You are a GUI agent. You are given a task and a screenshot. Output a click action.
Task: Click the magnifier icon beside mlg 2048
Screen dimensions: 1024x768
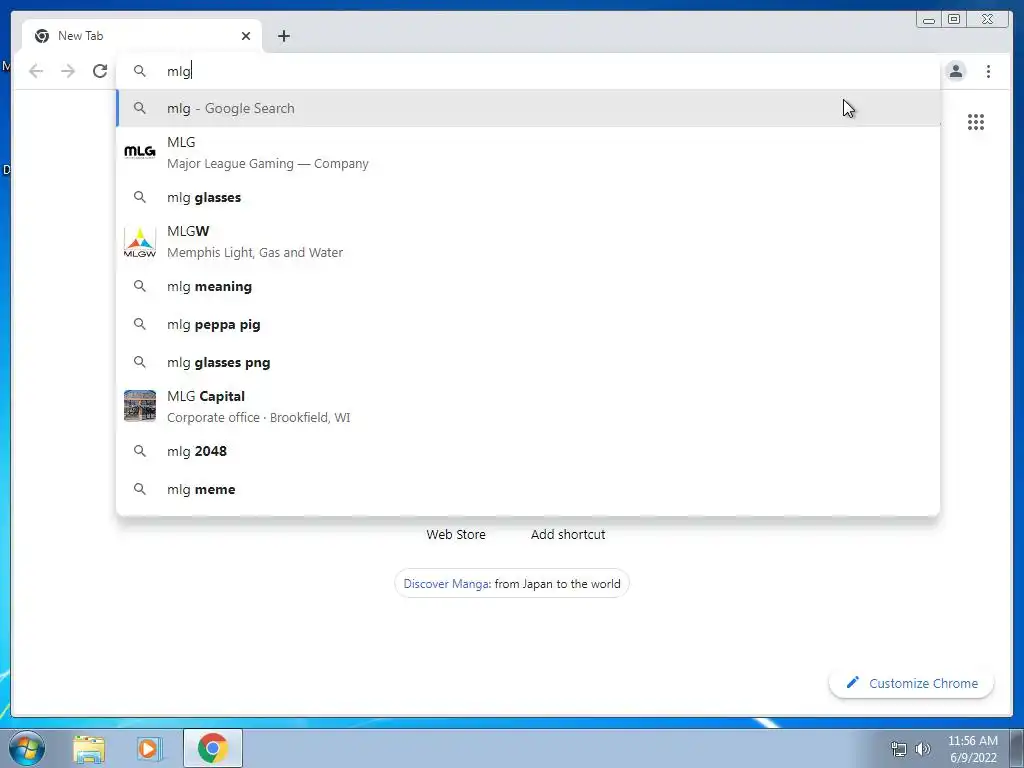140,451
